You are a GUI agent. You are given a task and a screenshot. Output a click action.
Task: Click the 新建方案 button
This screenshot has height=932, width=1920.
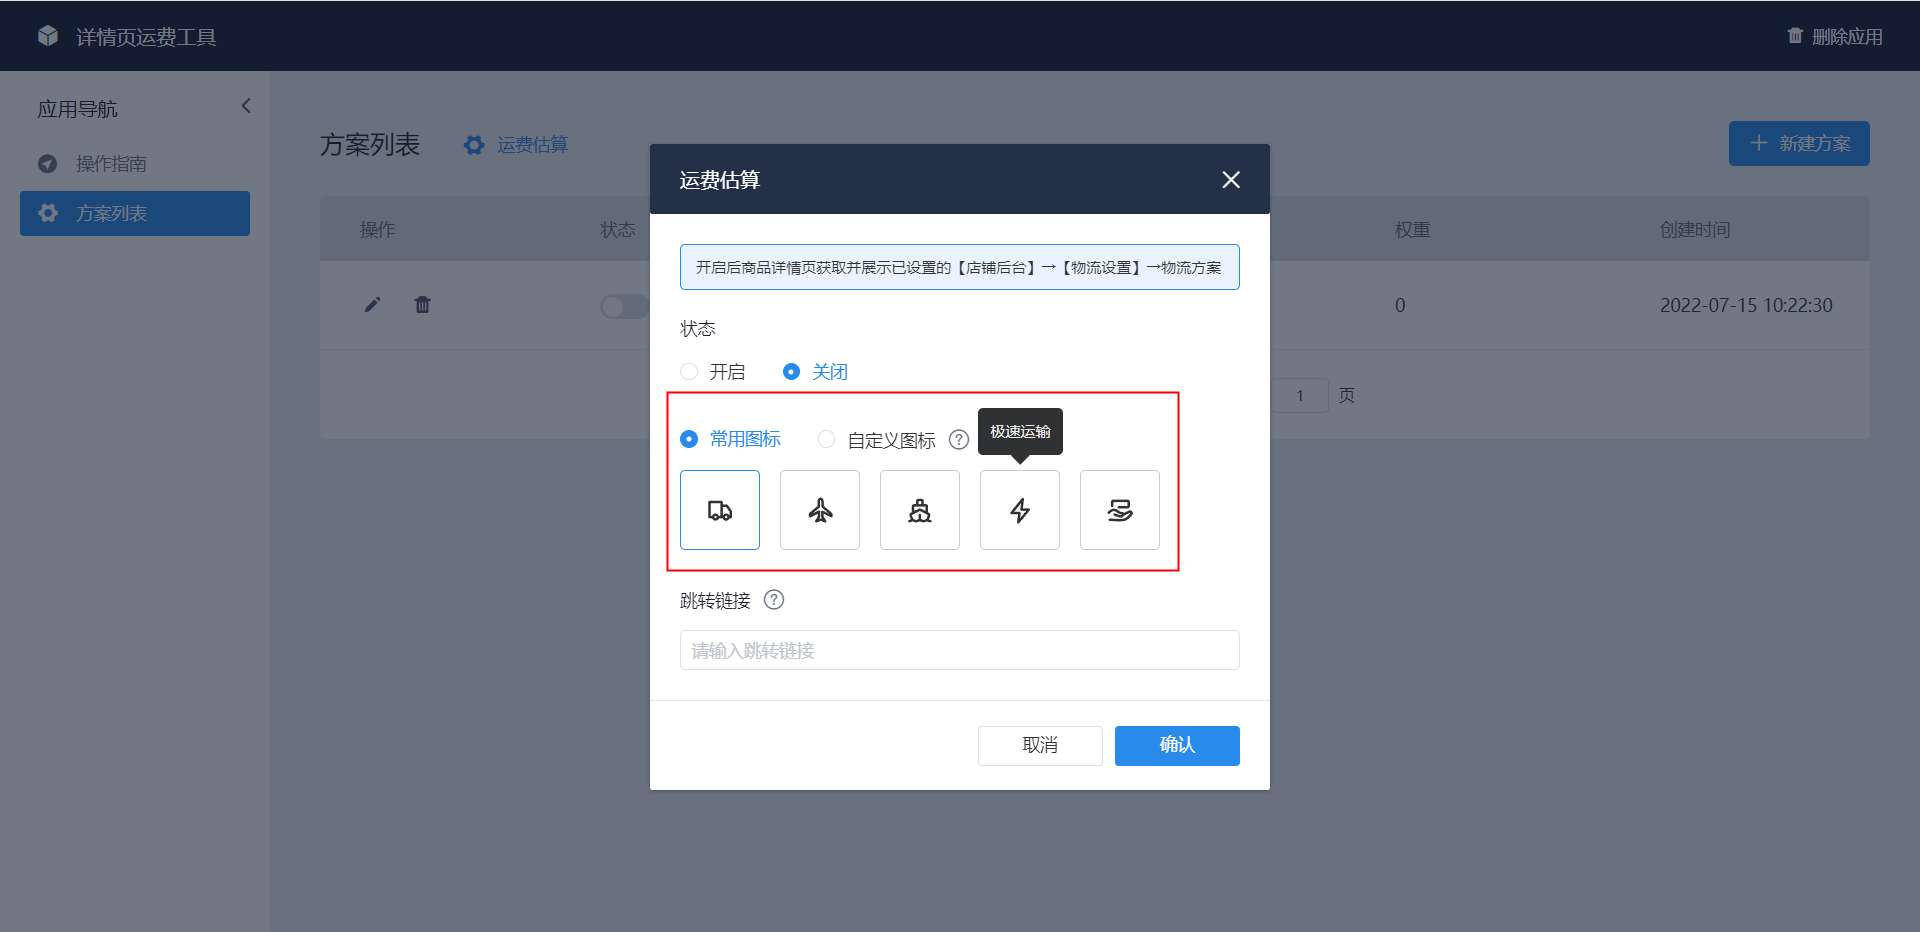tap(1799, 144)
